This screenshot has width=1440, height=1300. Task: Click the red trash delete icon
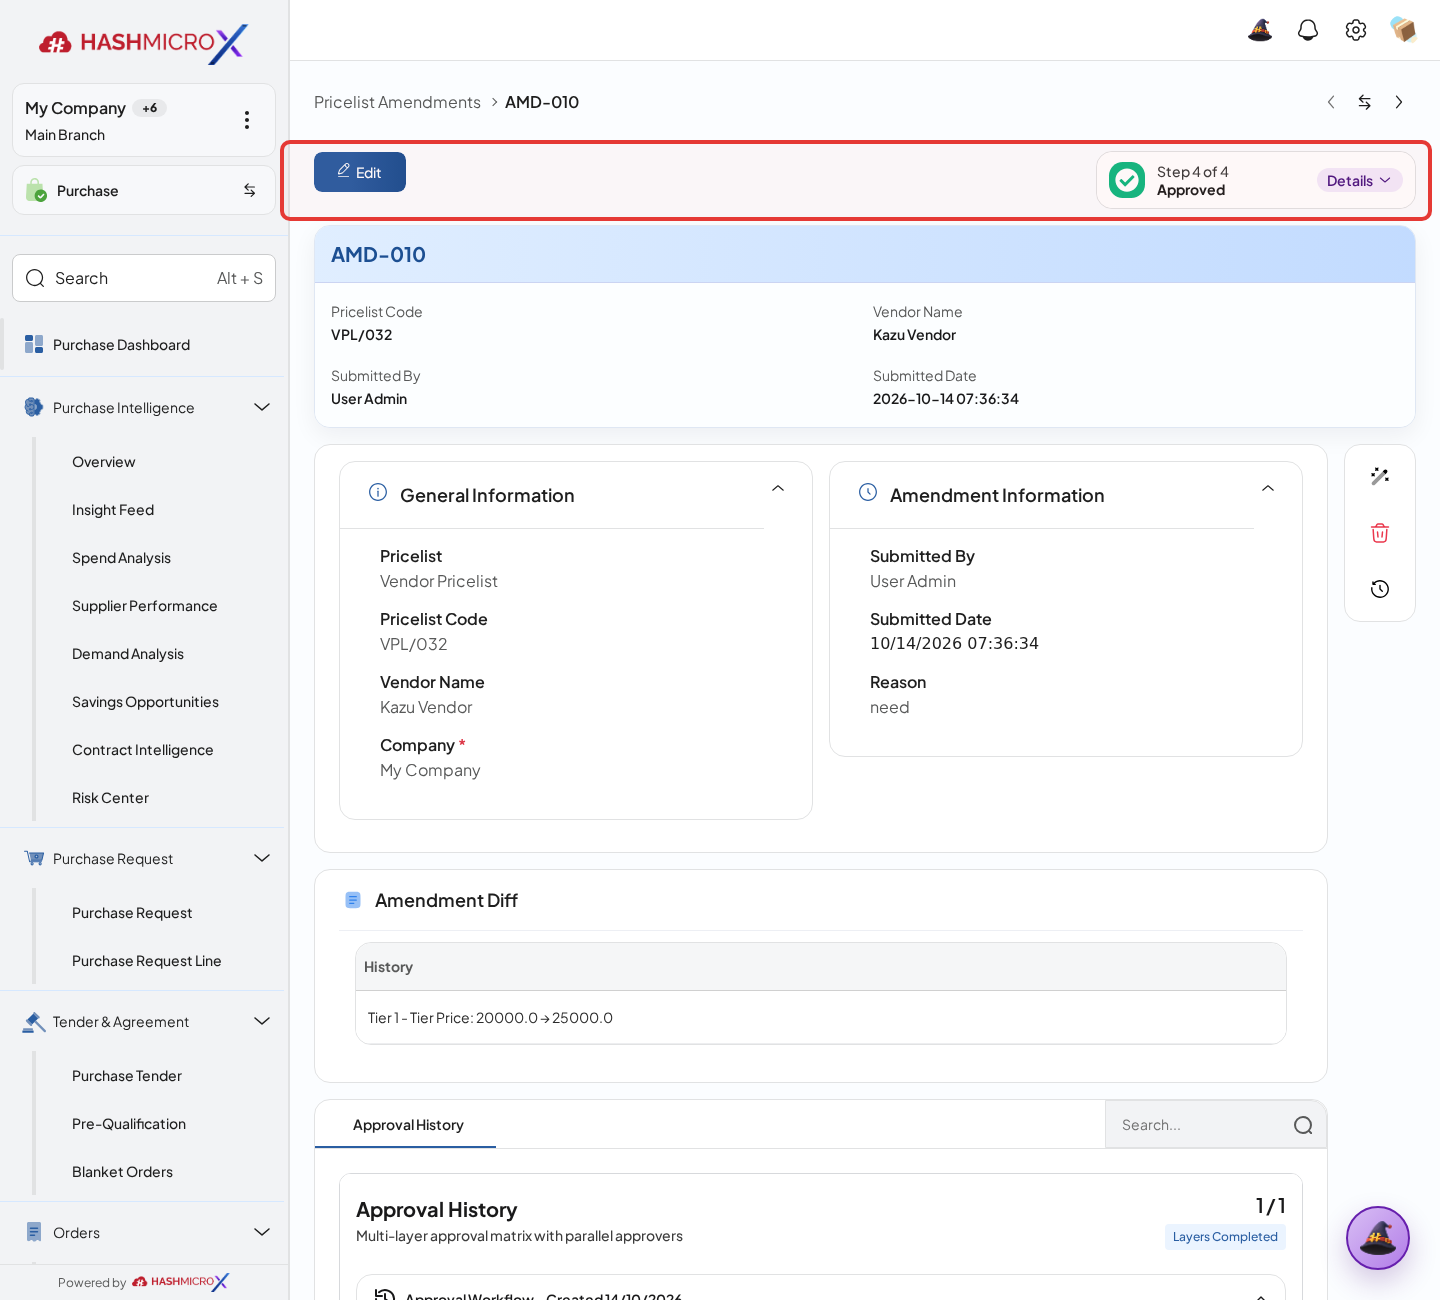[x=1380, y=533]
